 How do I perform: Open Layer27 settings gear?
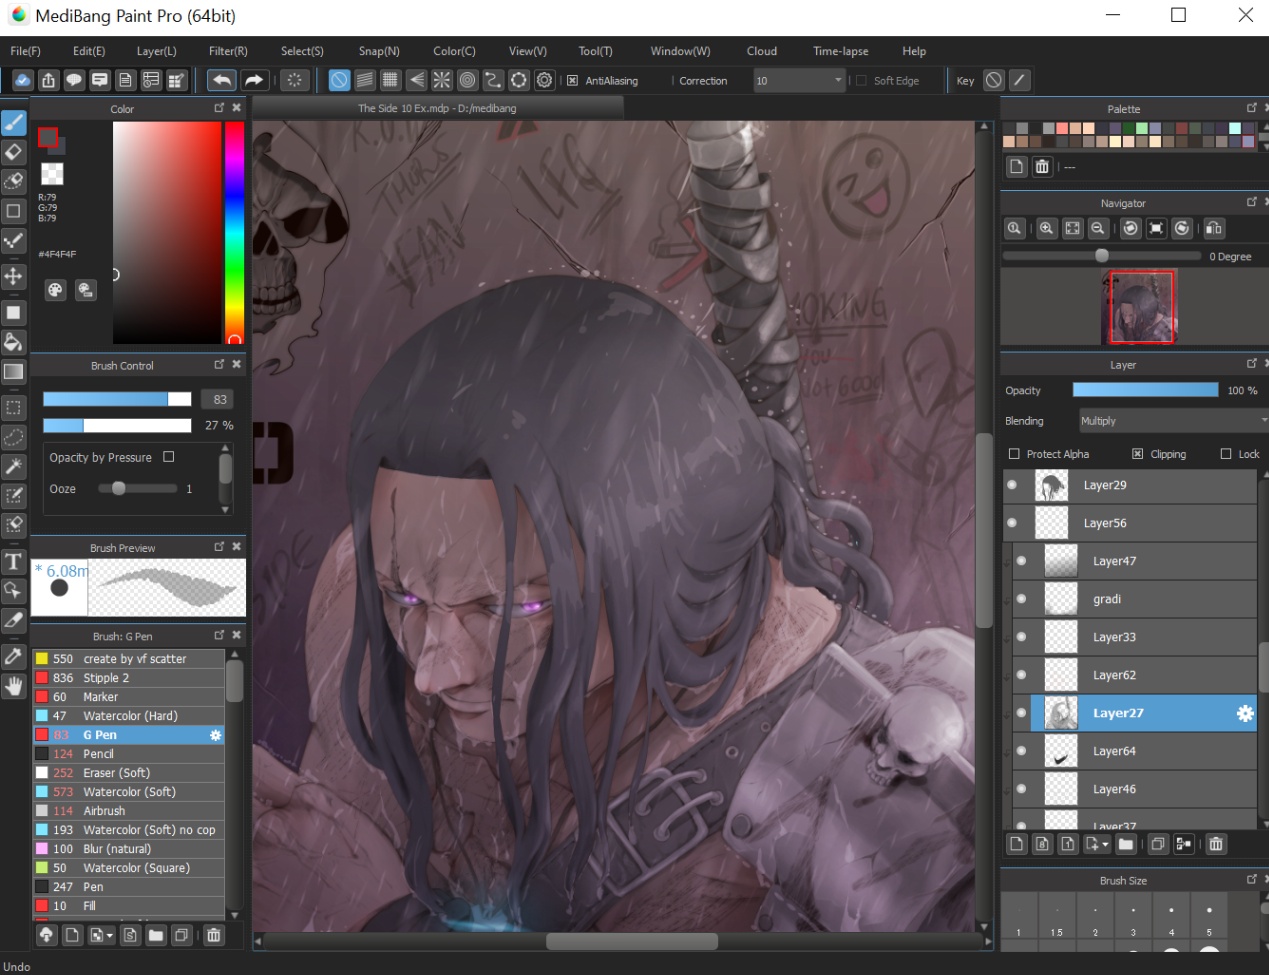pyautogui.click(x=1244, y=713)
